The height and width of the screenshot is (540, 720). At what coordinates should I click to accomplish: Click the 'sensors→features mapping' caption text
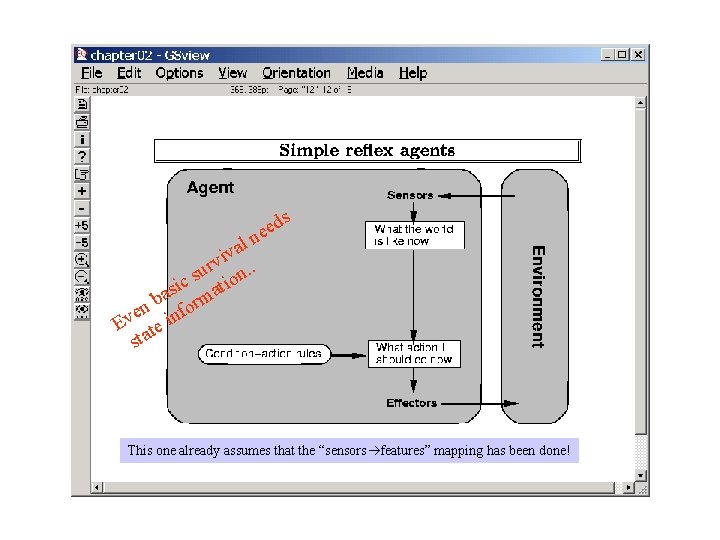click(349, 450)
